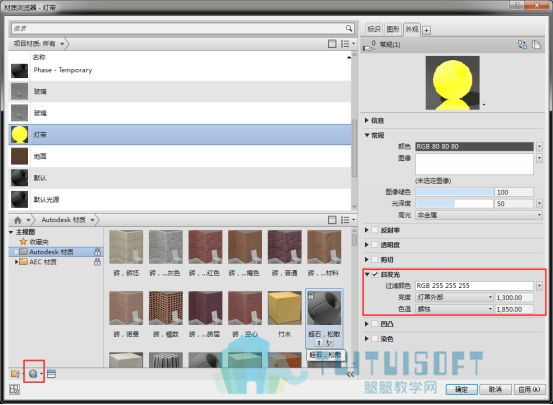Viewport: 553px width, 405px height.
Task: Click lock icon on Autodesk 材质 row
Action: pos(97,252)
